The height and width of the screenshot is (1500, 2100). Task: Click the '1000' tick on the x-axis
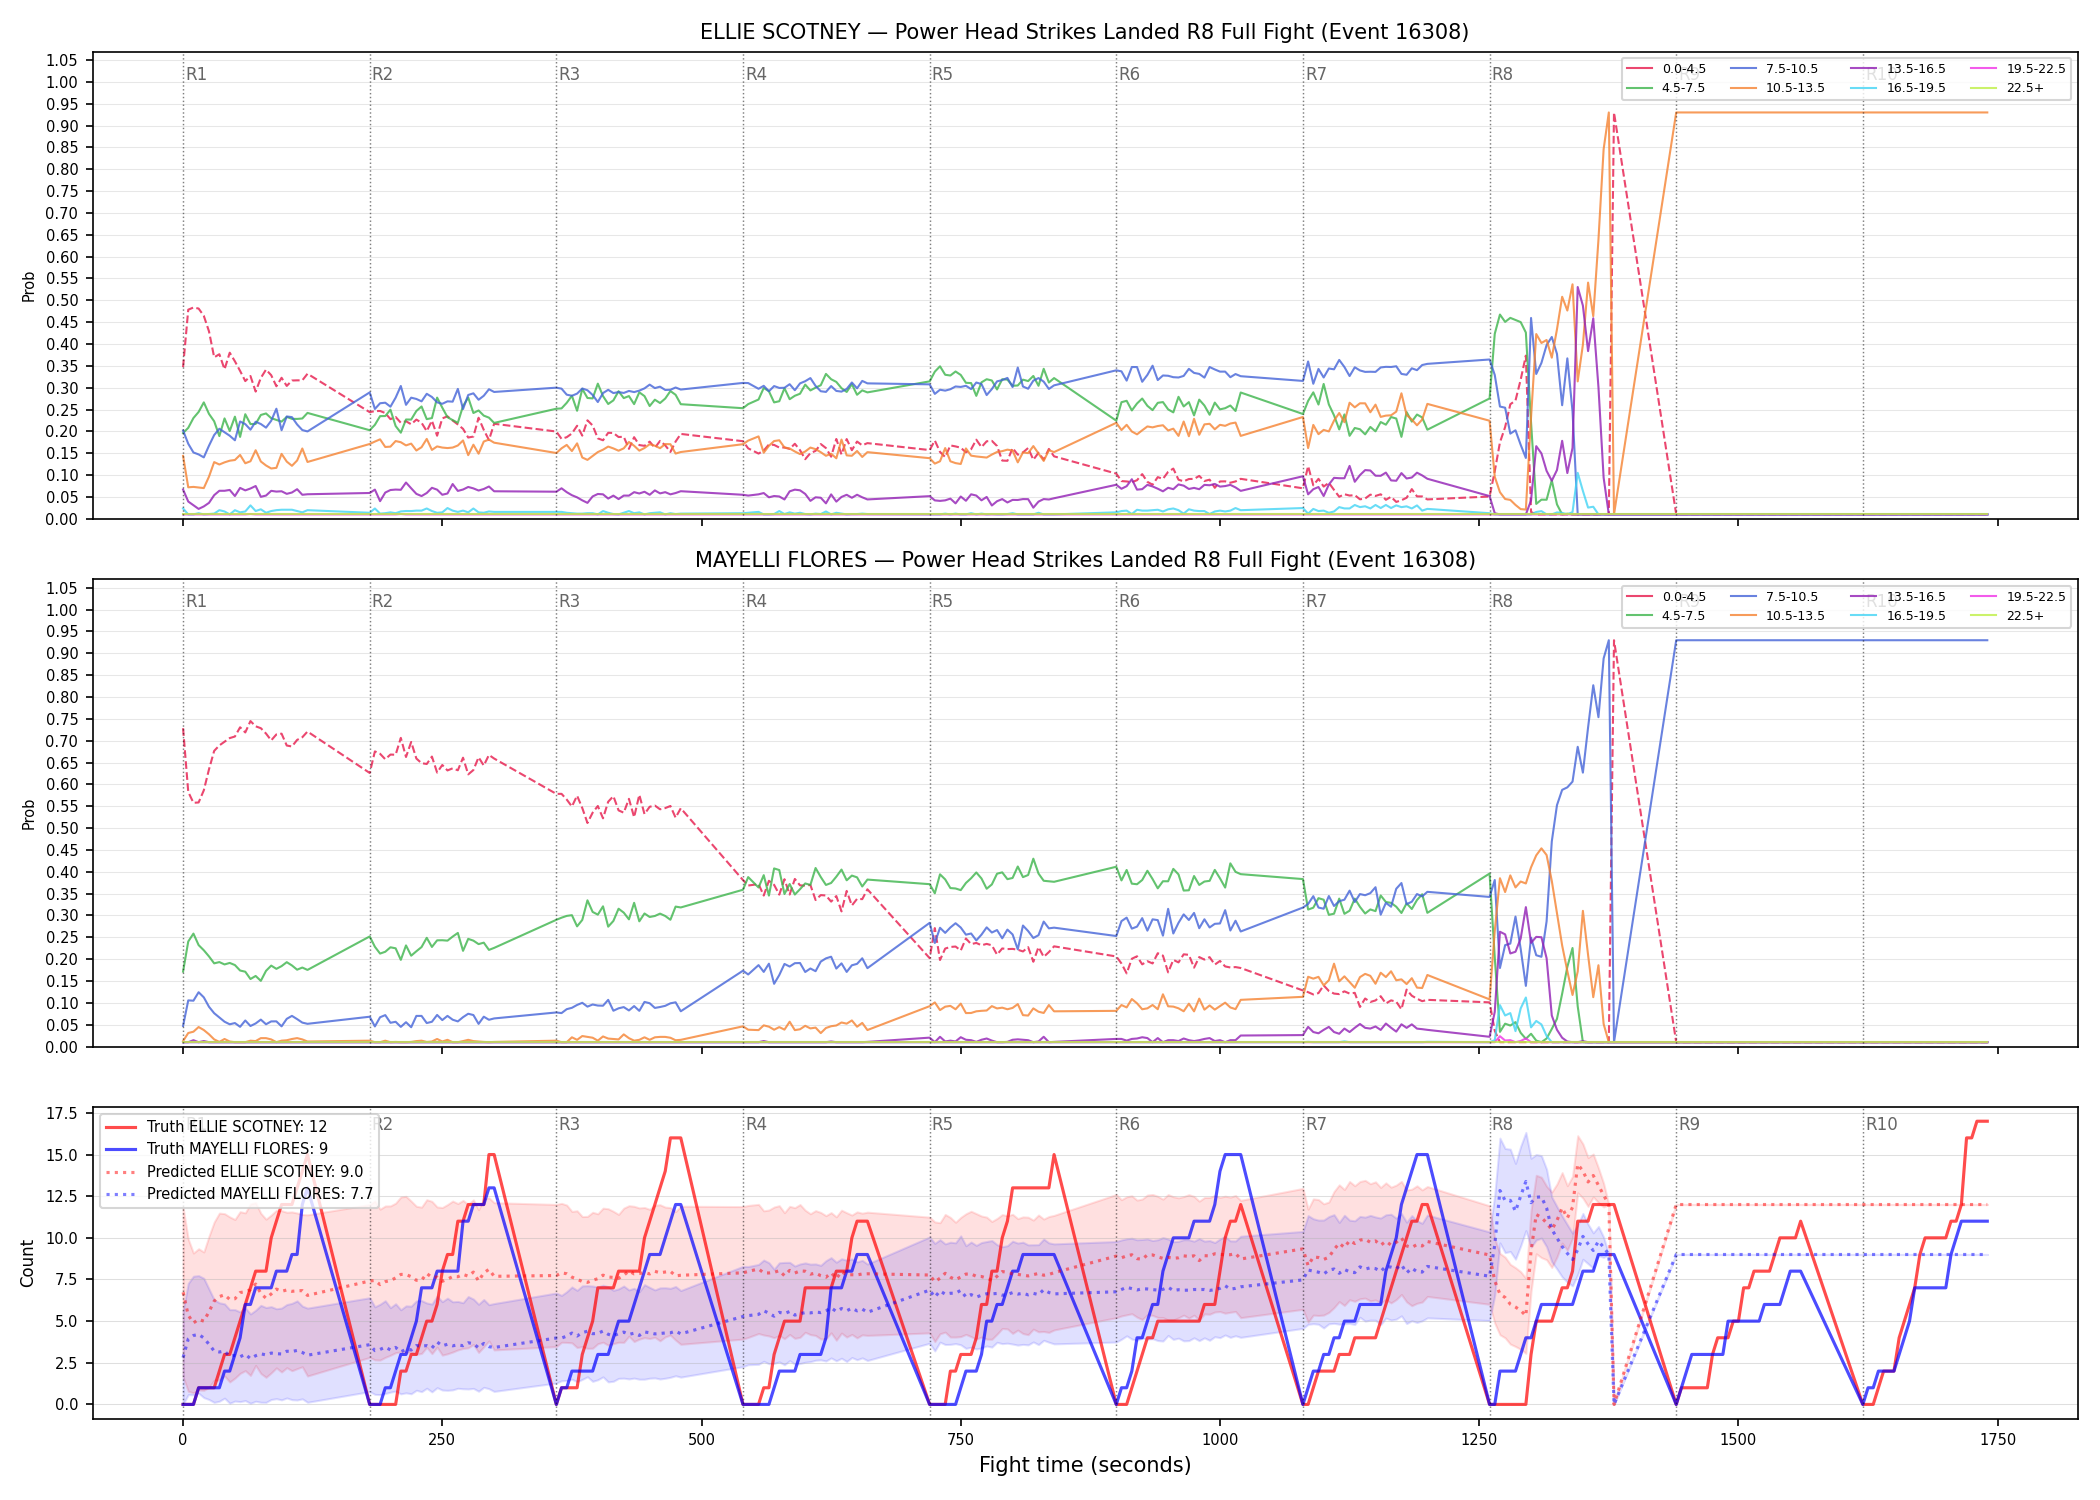(1219, 1440)
